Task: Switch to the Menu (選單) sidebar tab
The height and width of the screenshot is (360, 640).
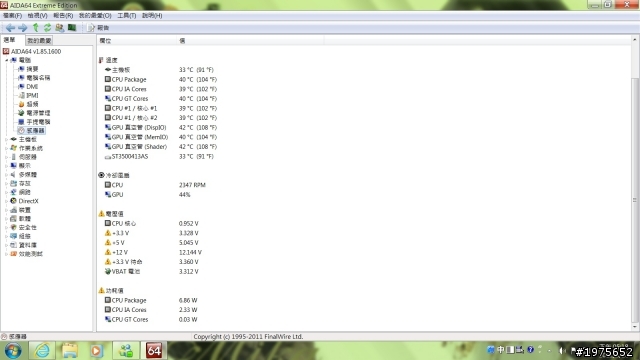Action: 9,40
